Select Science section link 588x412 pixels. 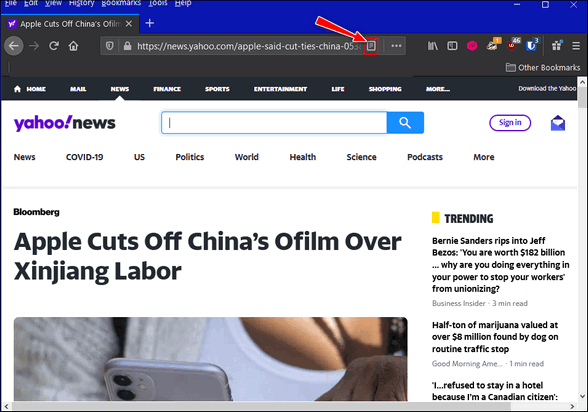pyautogui.click(x=361, y=157)
